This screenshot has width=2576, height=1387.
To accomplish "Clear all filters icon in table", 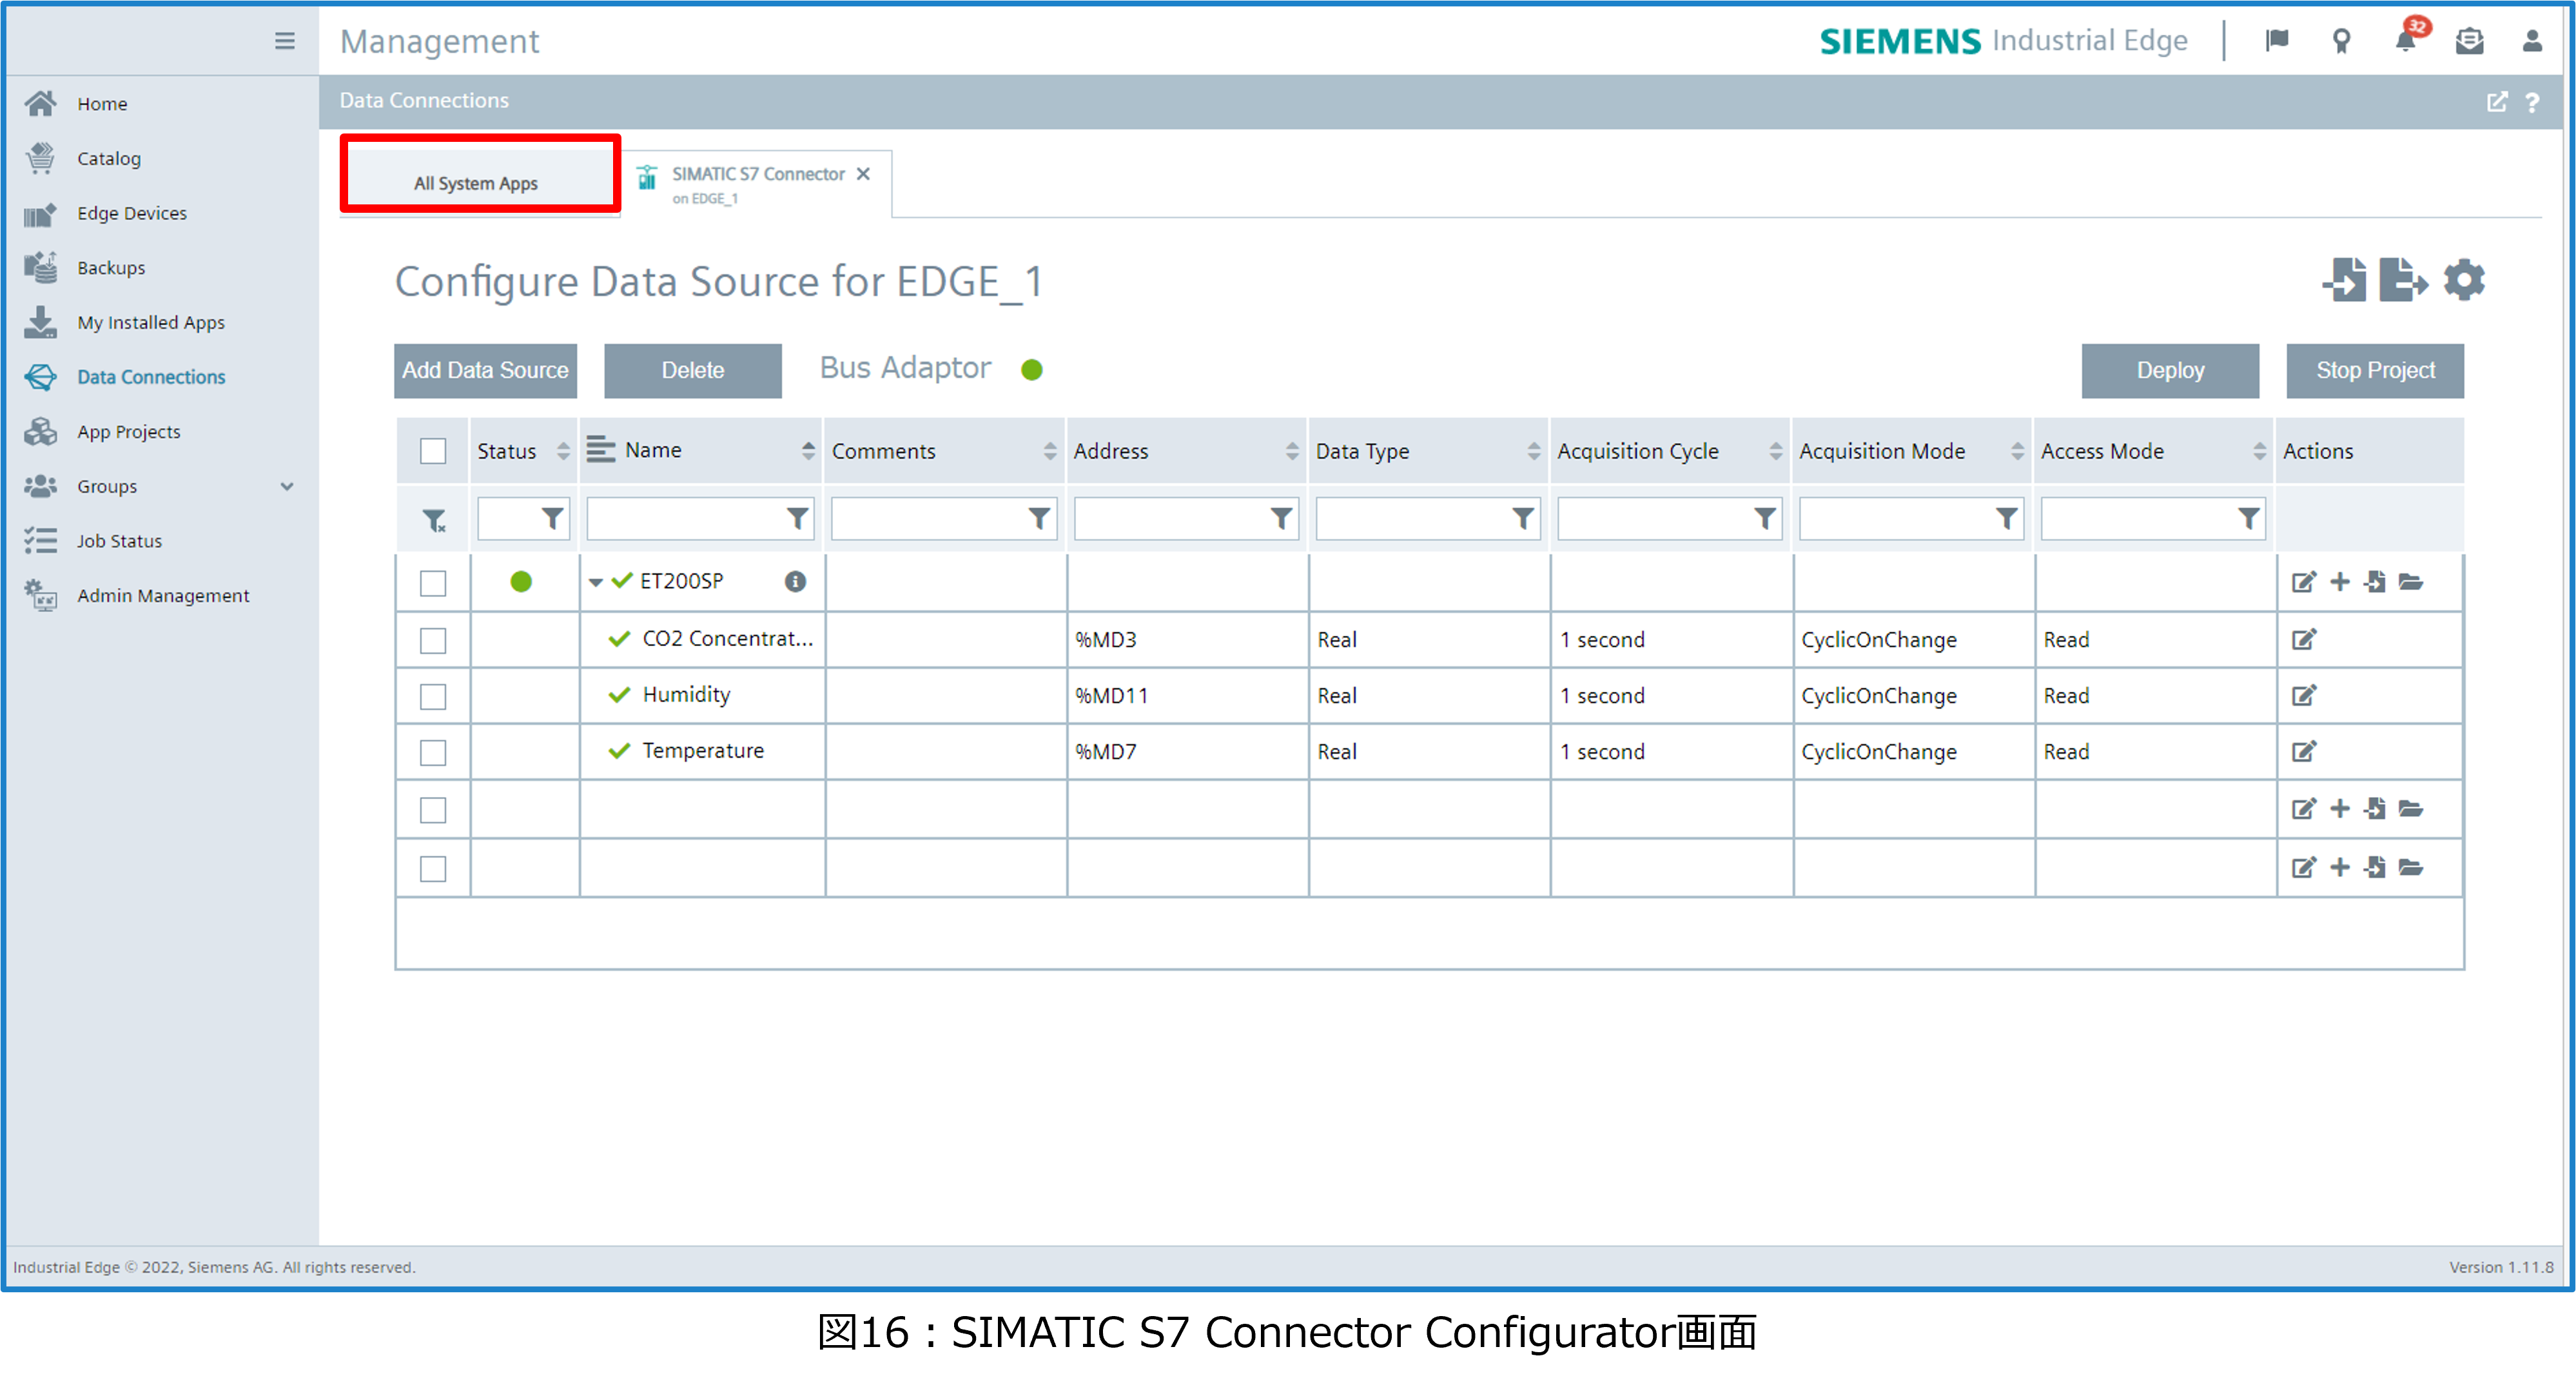I will pos(434,520).
